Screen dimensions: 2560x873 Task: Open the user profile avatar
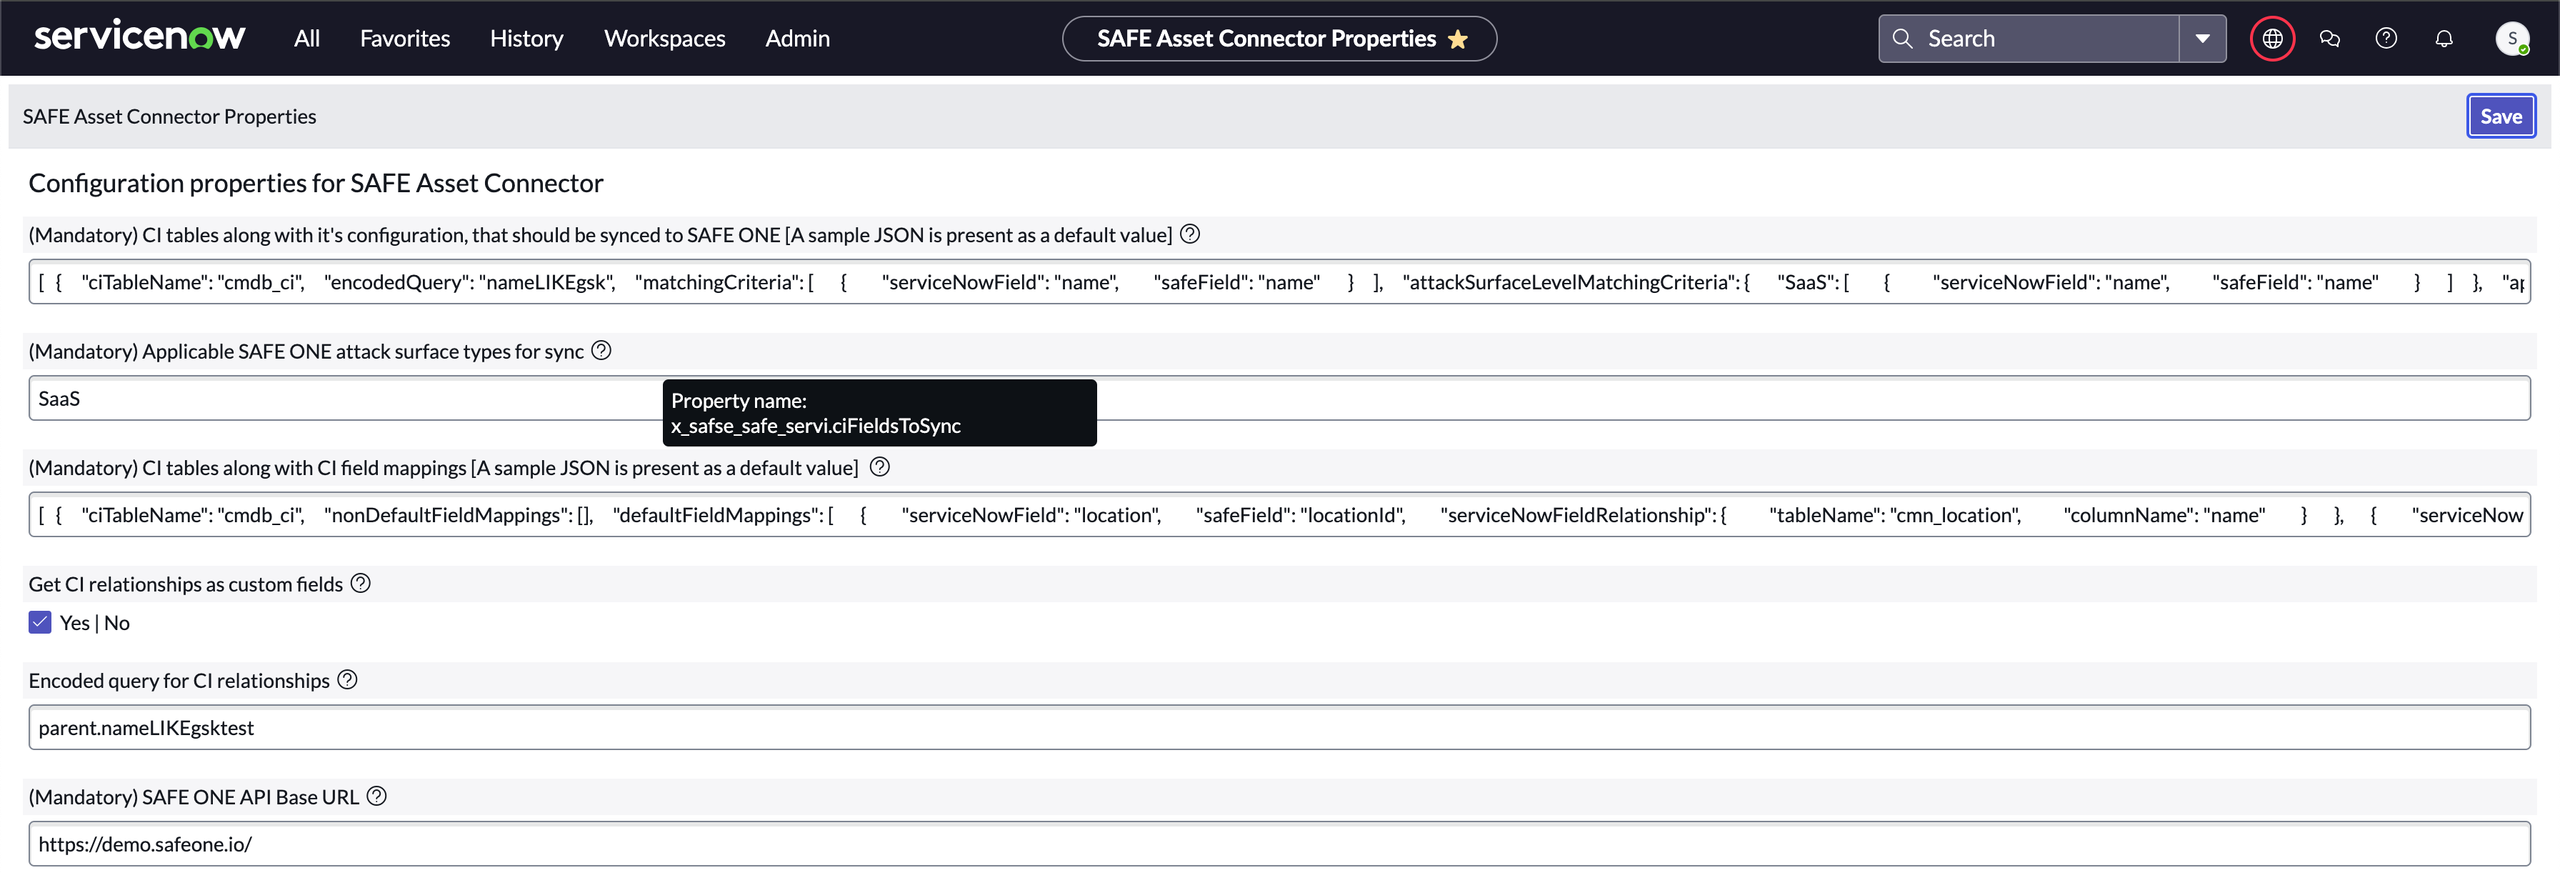(2512, 38)
